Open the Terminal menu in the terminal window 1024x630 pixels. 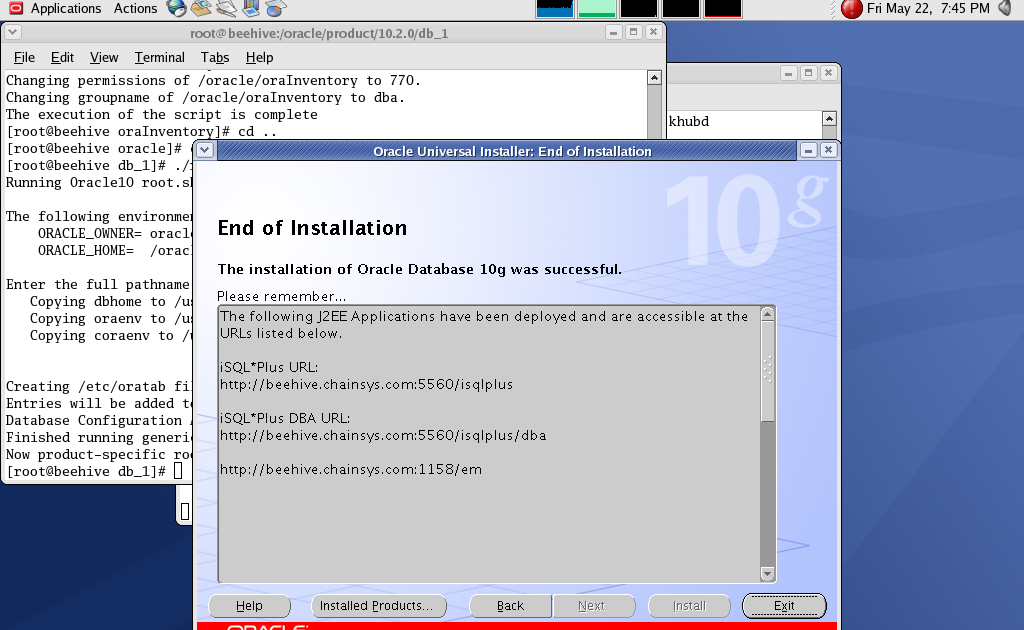click(159, 57)
